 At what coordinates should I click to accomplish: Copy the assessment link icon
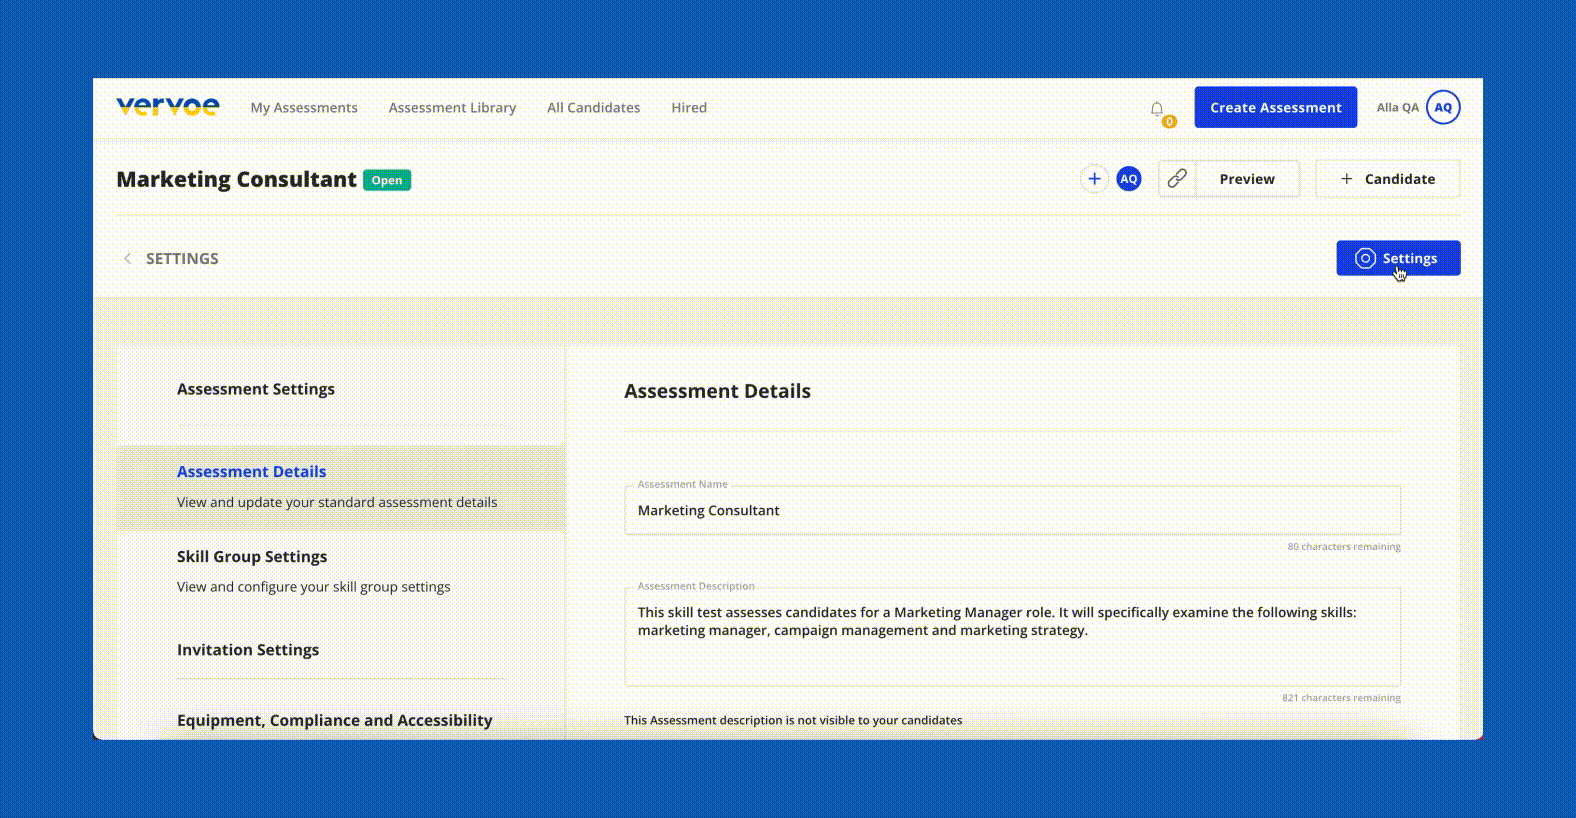[x=1177, y=179]
